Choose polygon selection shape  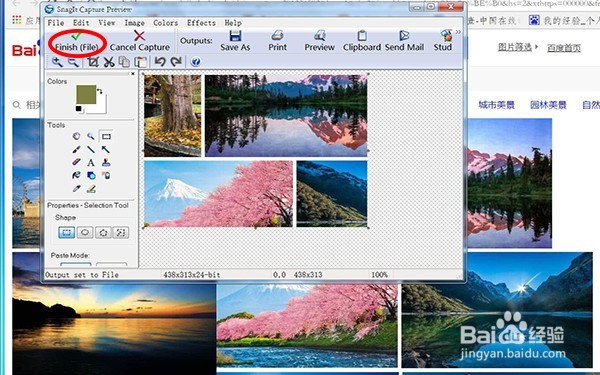click(x=103, y=232)
